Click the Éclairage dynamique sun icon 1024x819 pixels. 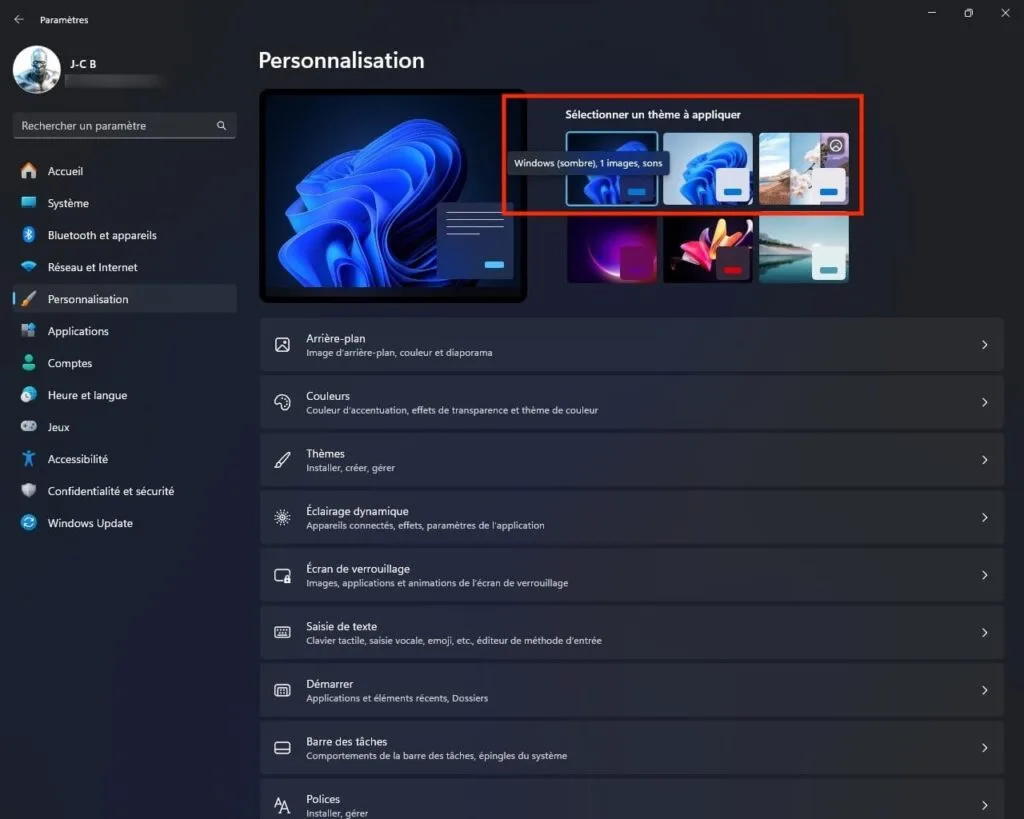click(x=282, y=517)
